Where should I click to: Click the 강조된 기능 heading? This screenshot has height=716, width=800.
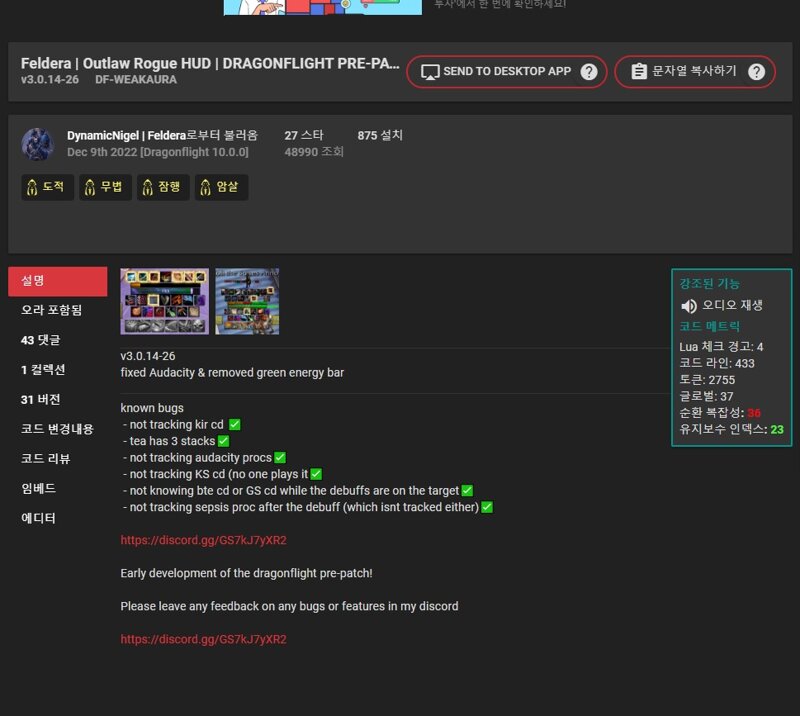point(709,284)
